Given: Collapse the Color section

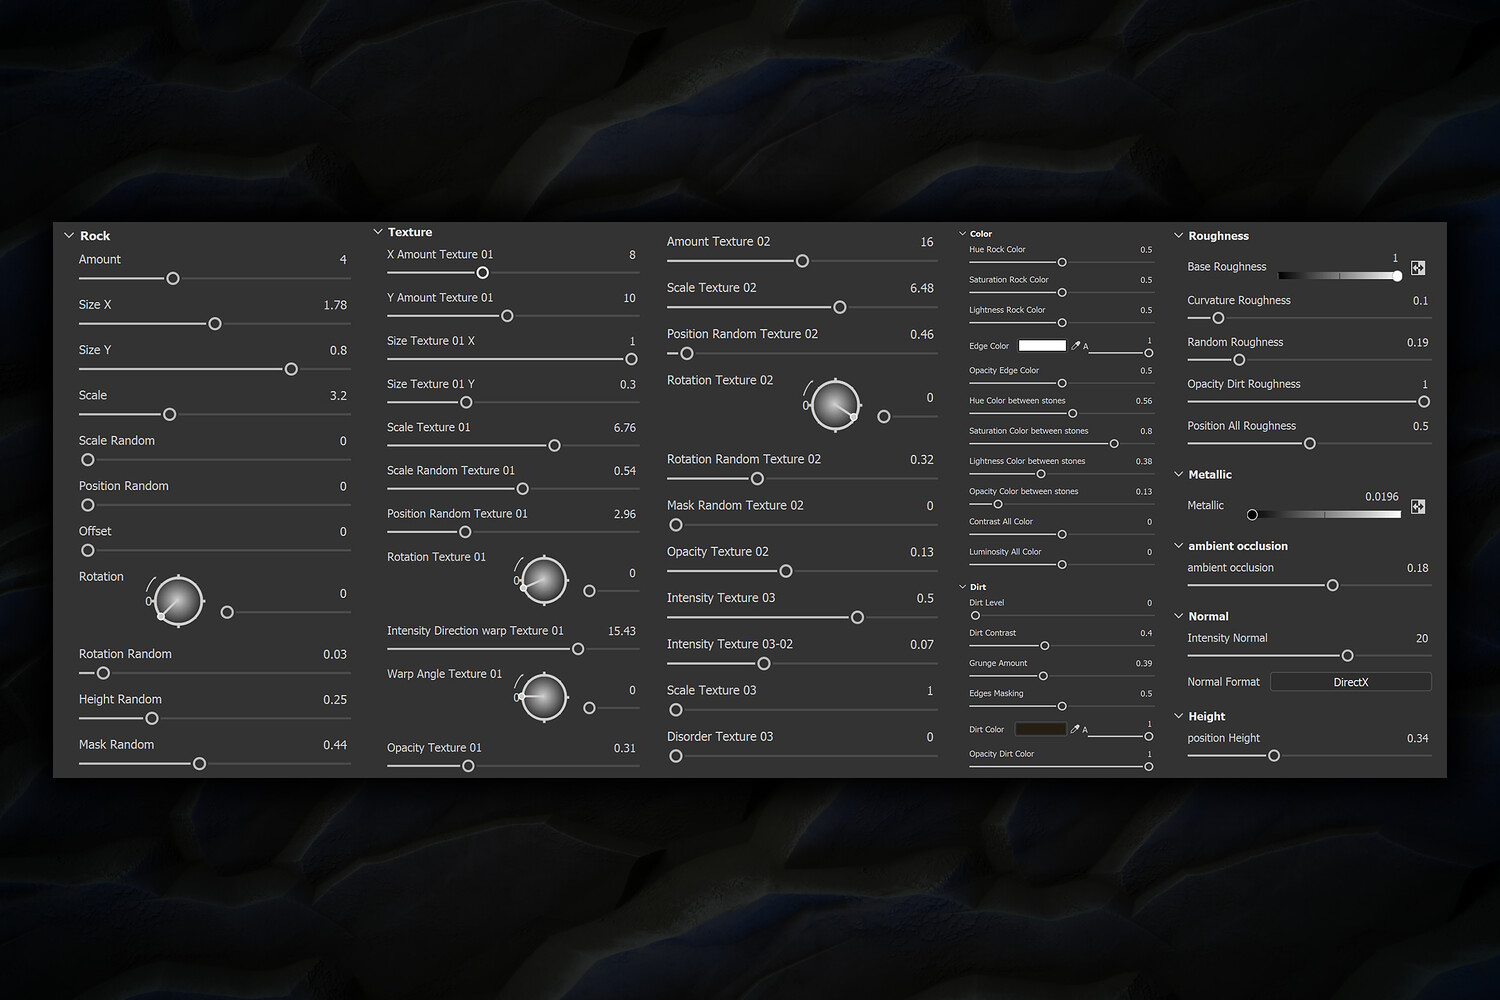Looking at the screenshot, I should pos(963,234).
